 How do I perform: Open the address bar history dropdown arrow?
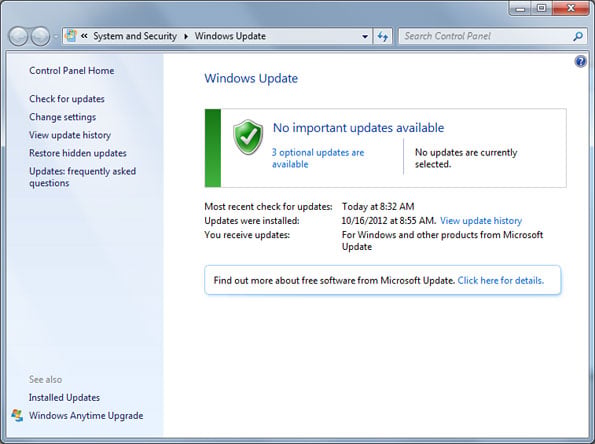point(365,36)
